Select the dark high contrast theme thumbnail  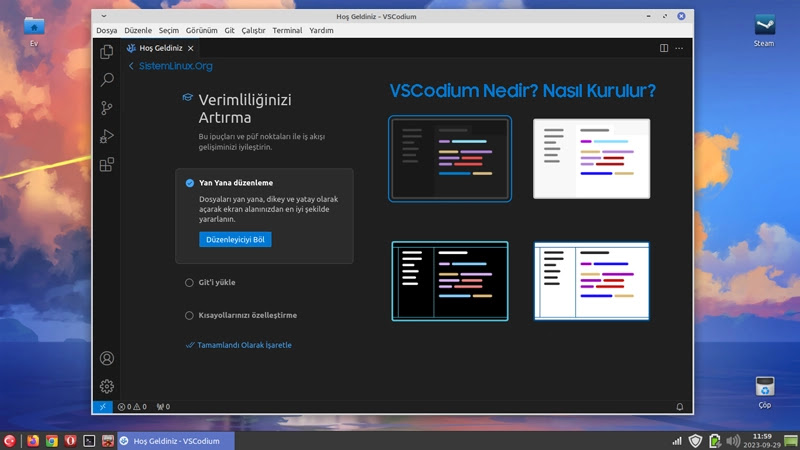click(450, 281)
